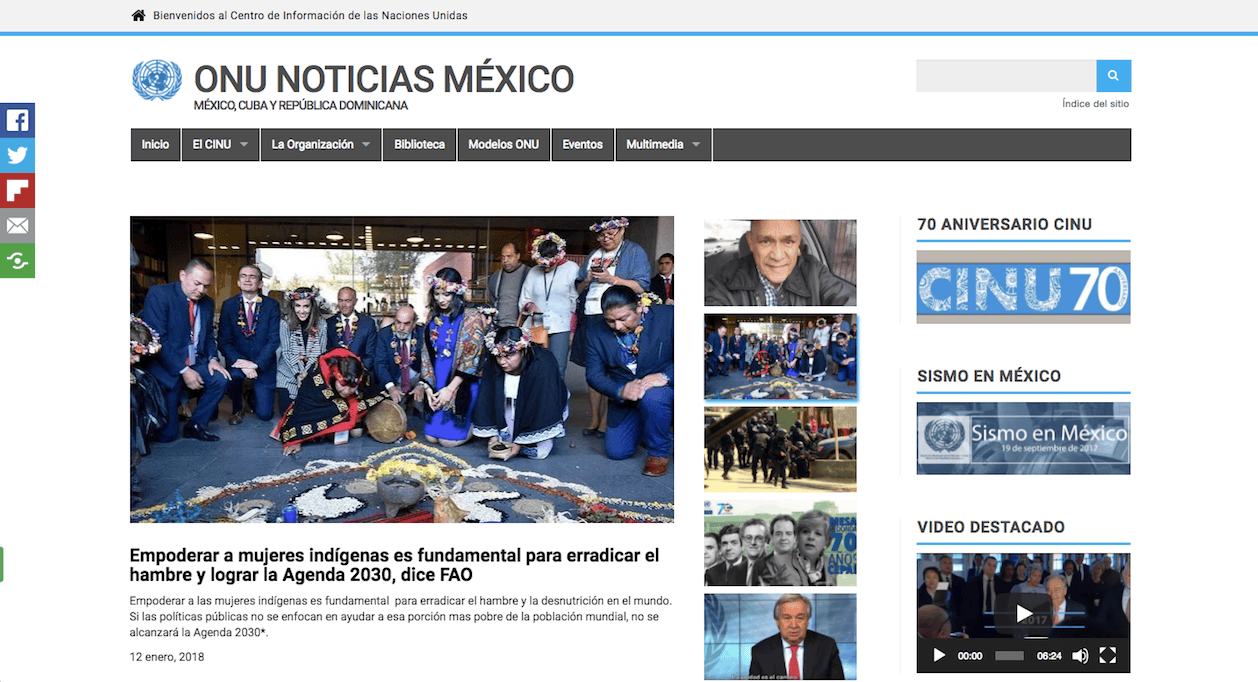Seek using the video progress bar
The height and width of the screenshot is (682, 1258).
point(1009,656)
